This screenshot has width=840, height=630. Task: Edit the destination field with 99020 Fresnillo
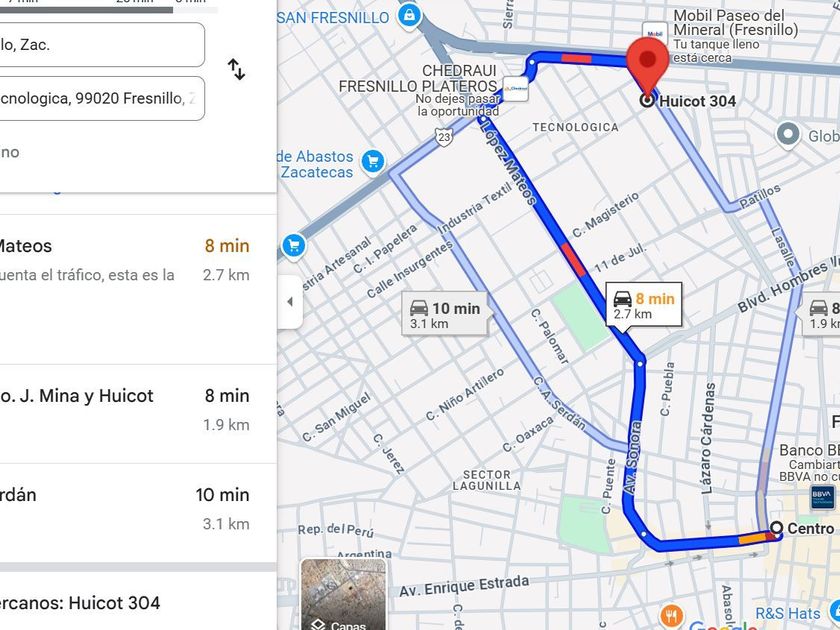point(102,99)
